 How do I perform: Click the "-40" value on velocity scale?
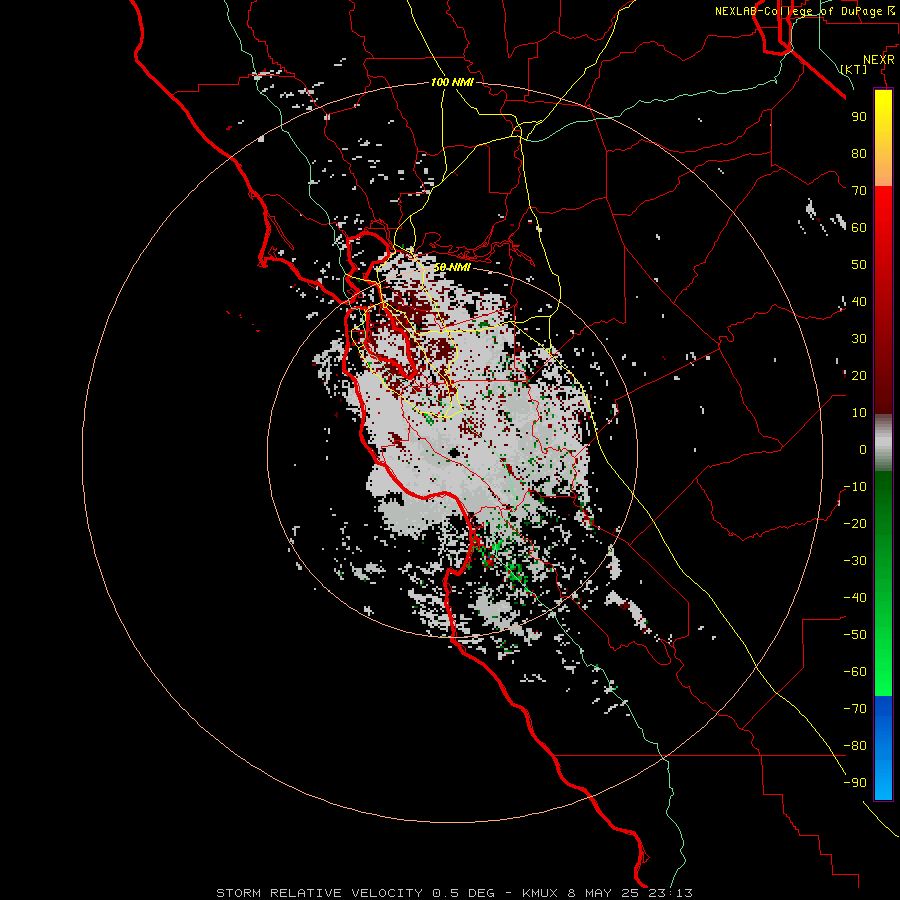click(x=855, y=598)
